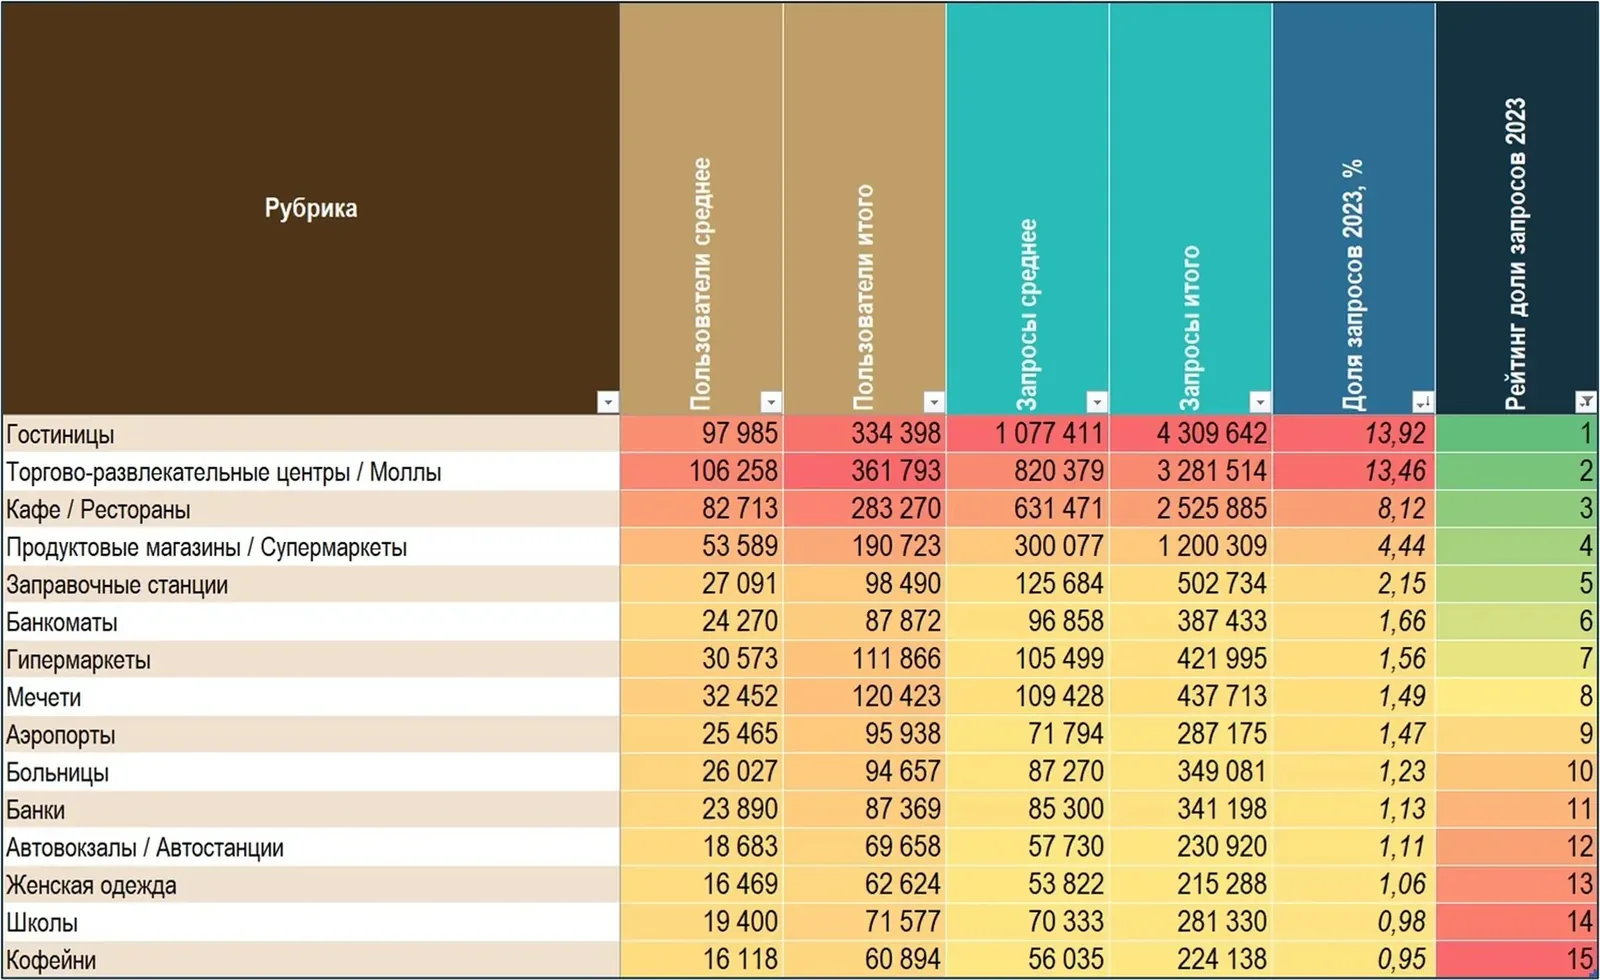Select the Гостиницы row label
The width and height of the screenshot is (1600, 980).
coord(311,434)
